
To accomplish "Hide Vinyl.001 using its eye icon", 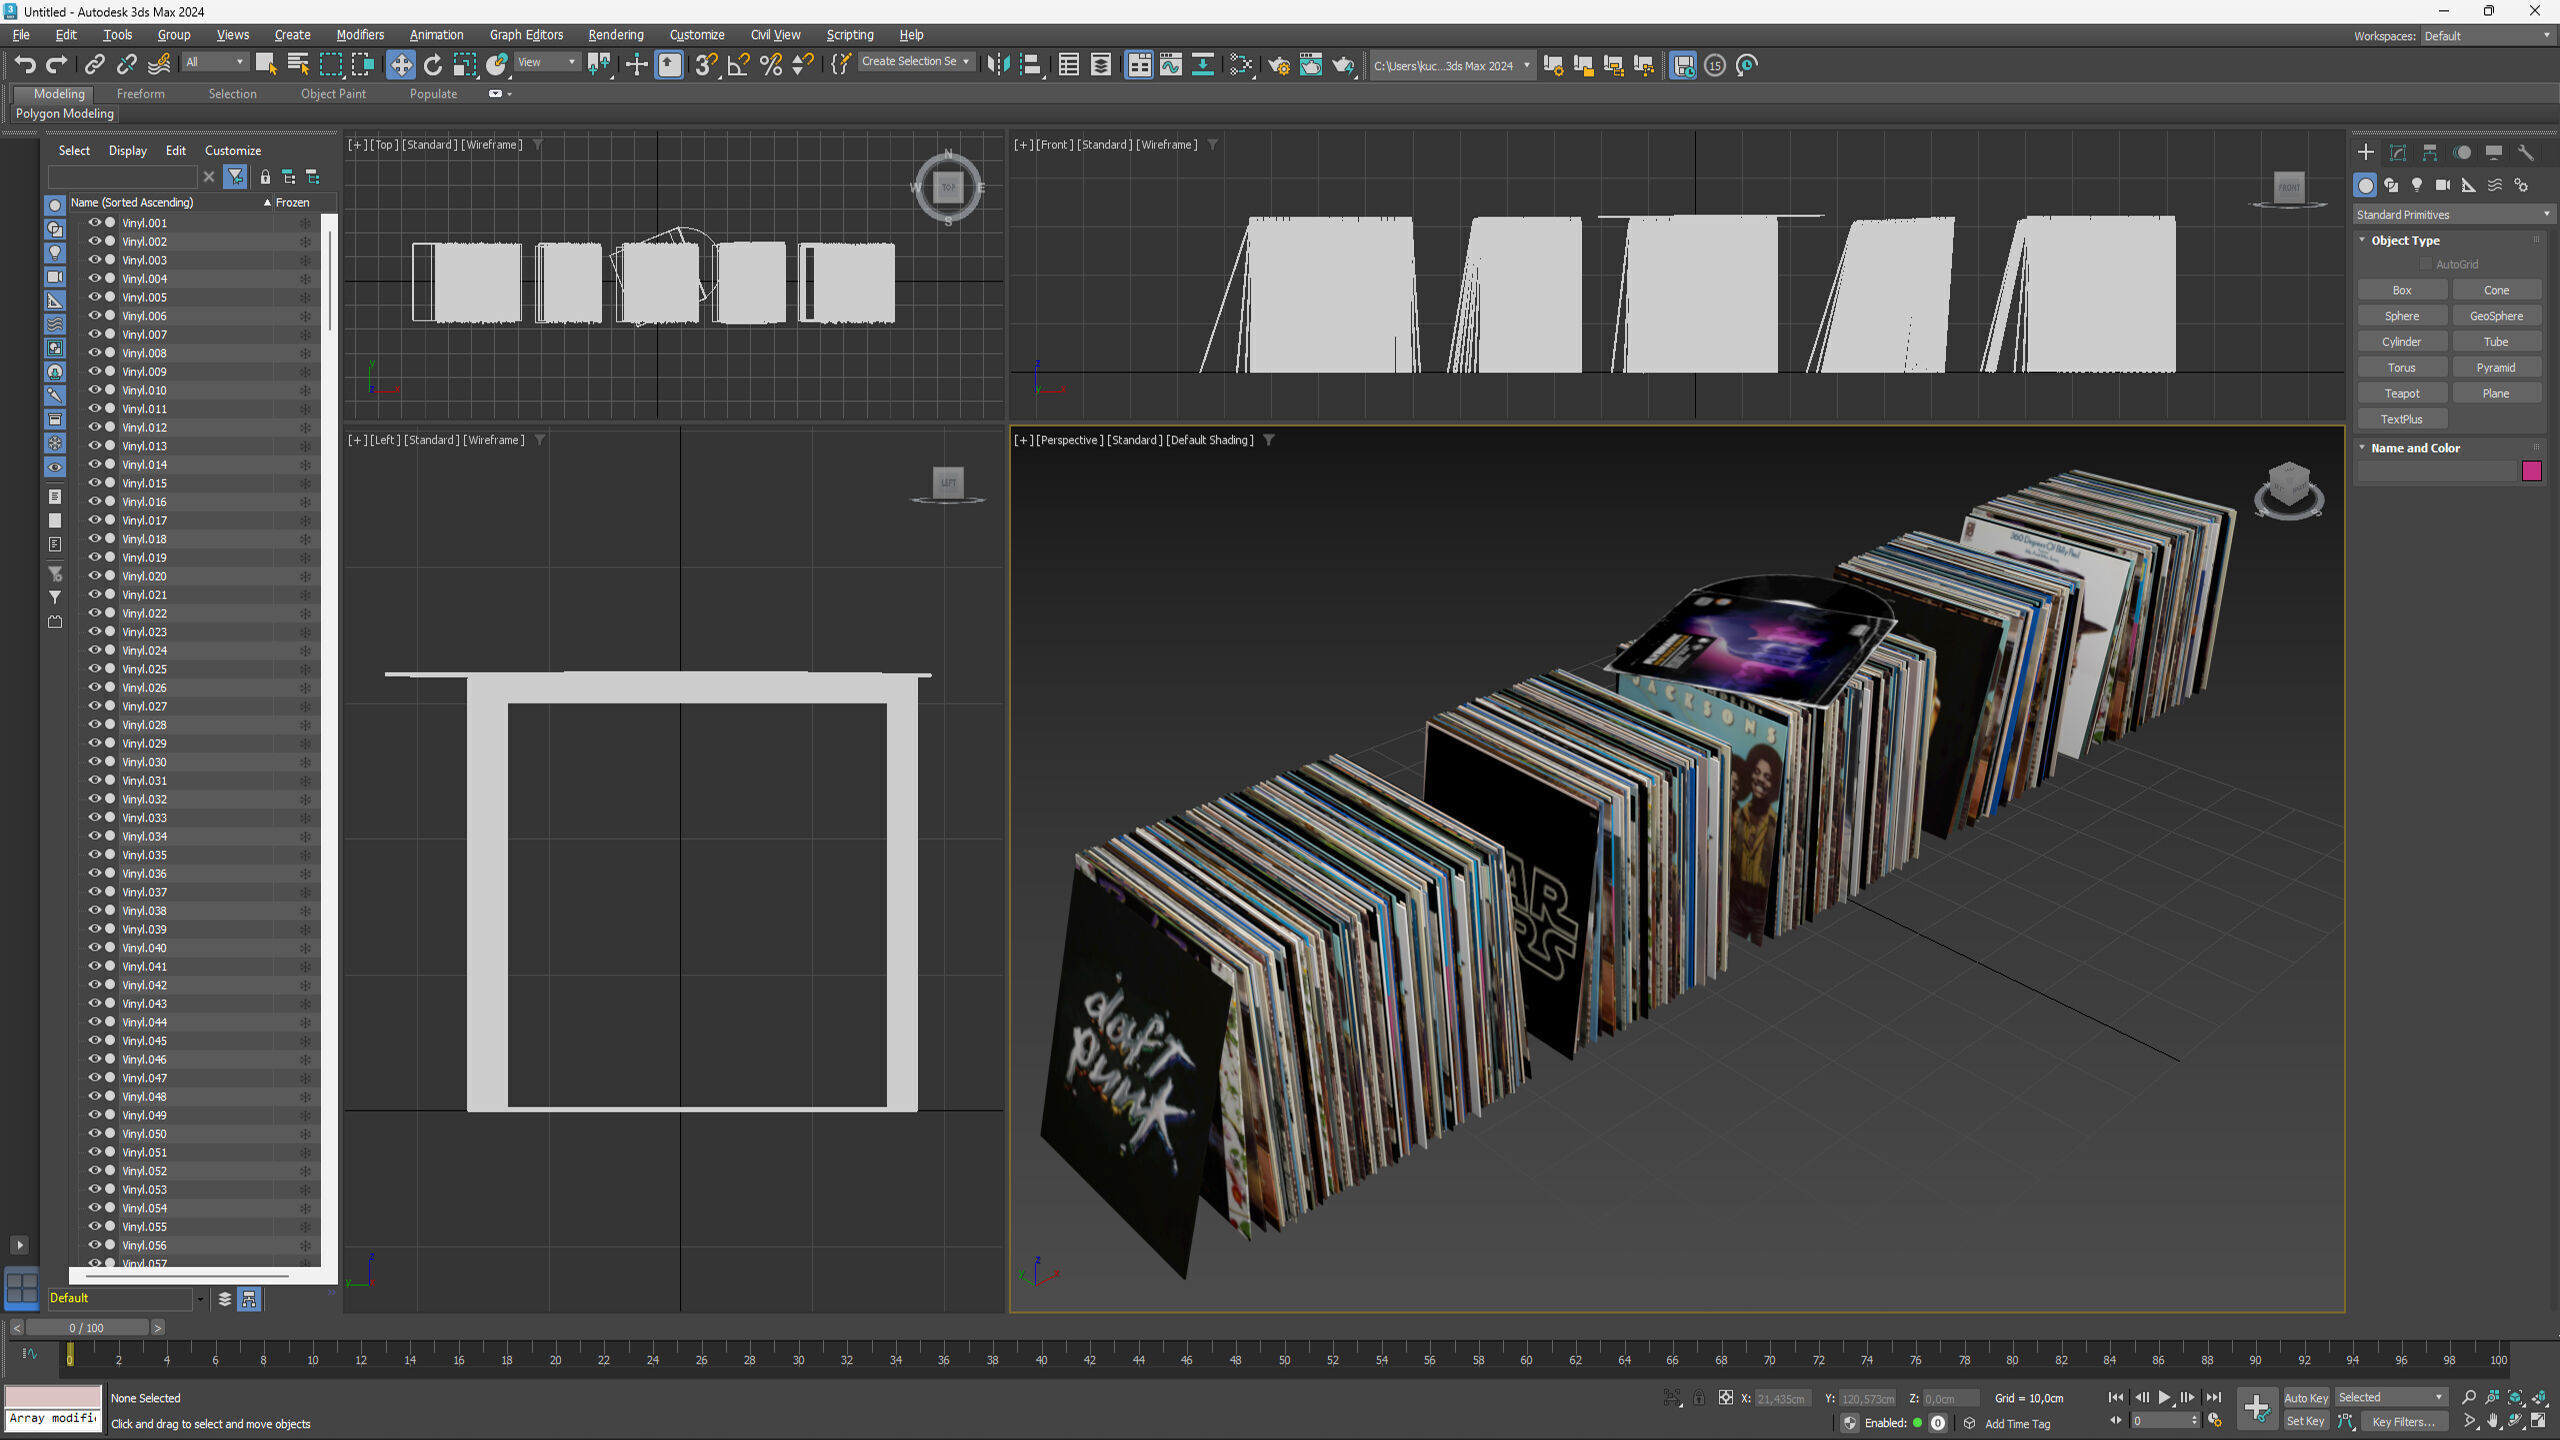I will (x=95, y=223).
